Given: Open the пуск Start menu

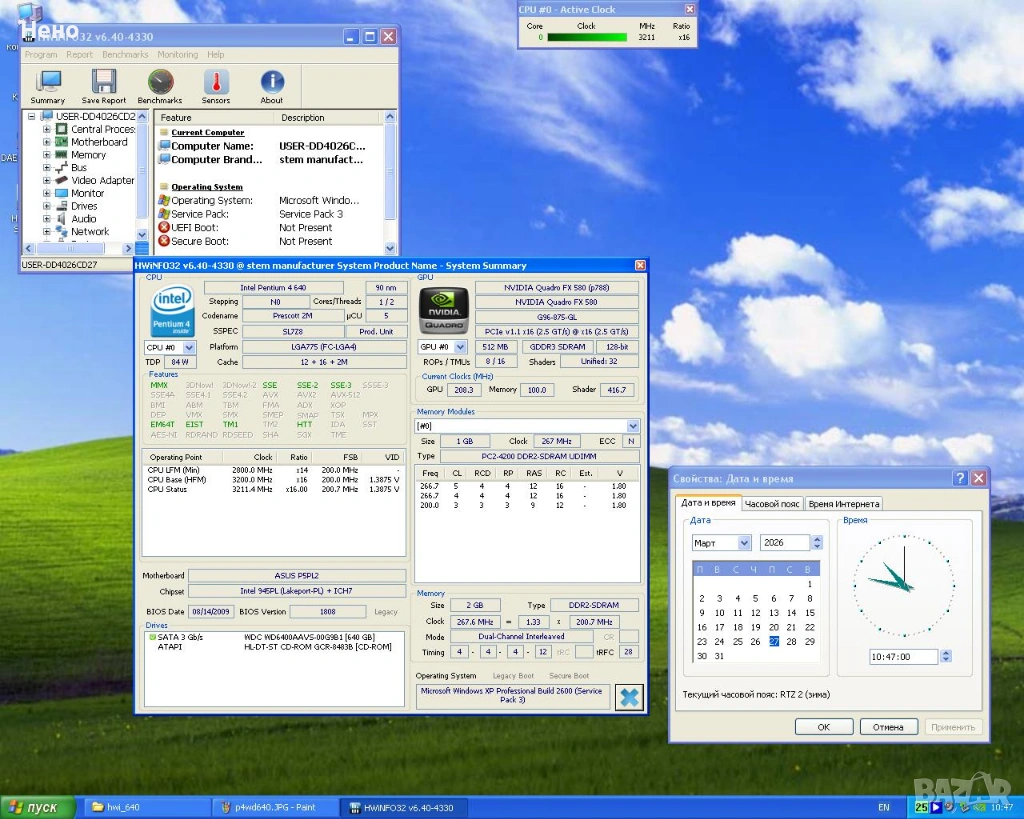Looking at the screenshot, I should tap(34, 807).
